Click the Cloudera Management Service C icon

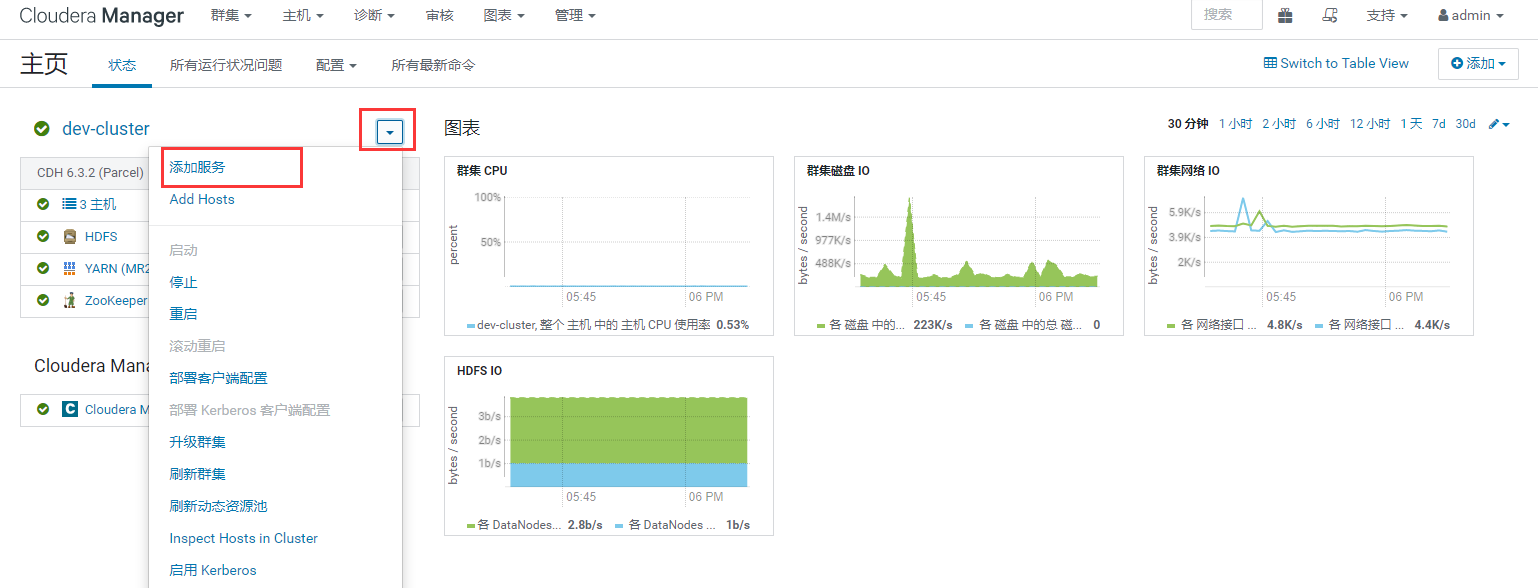pos(70,409)
